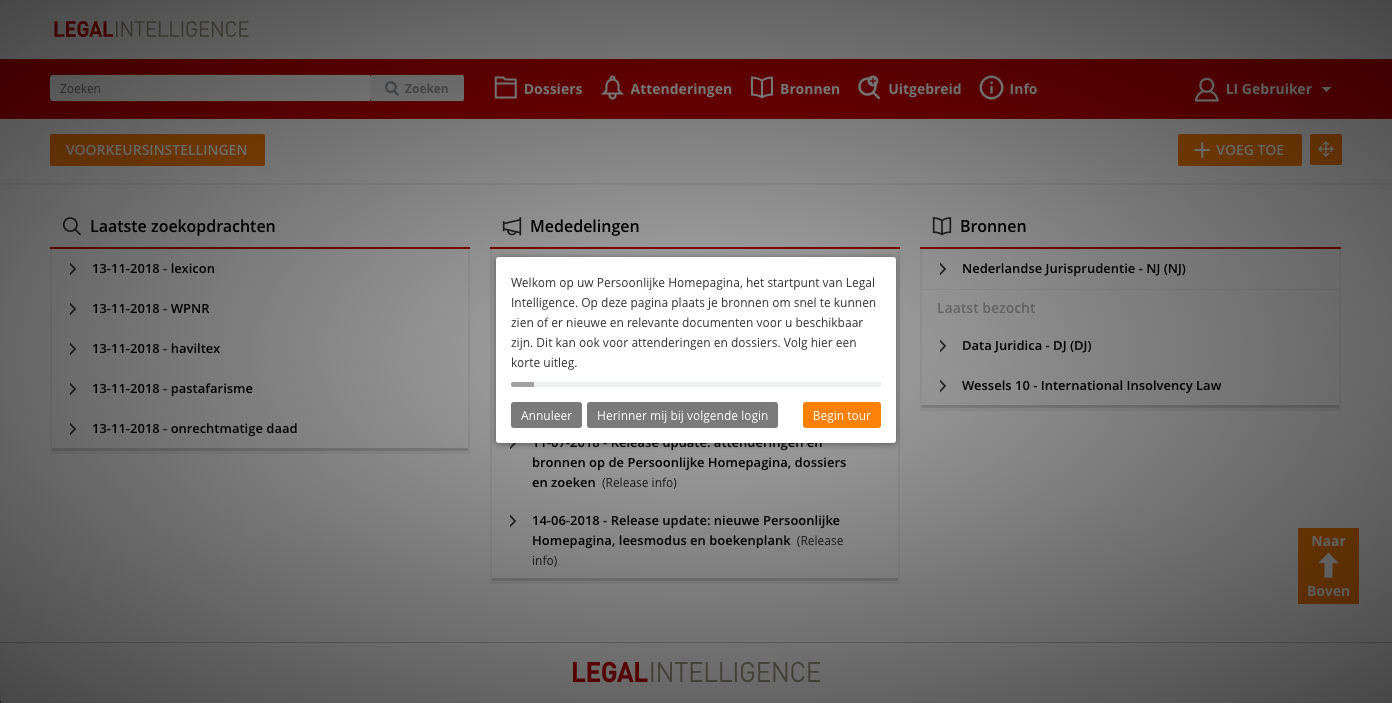
Task: Open the LI Gebruiker dropdown arrow
Action: coord(1326,89)
